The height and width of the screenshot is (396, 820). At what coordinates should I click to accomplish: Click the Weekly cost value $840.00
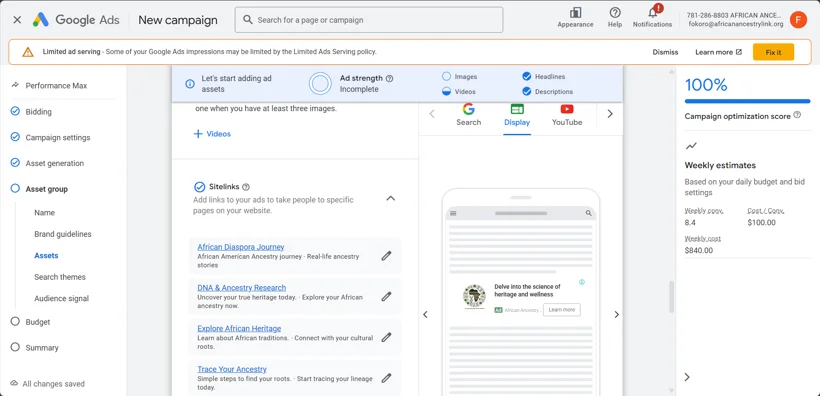tap(699, 250)
